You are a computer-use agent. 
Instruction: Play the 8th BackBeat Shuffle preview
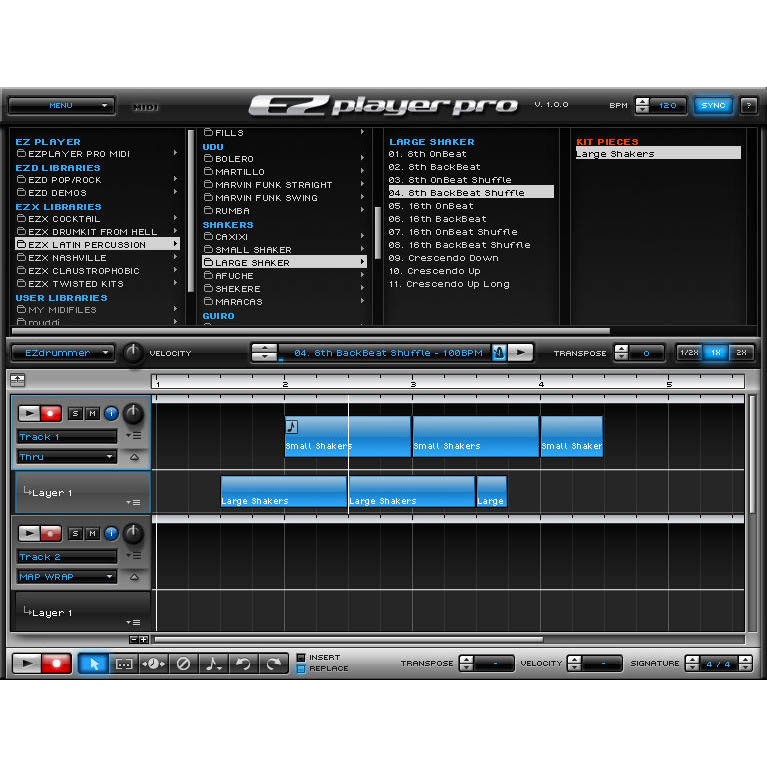(520, 352)
